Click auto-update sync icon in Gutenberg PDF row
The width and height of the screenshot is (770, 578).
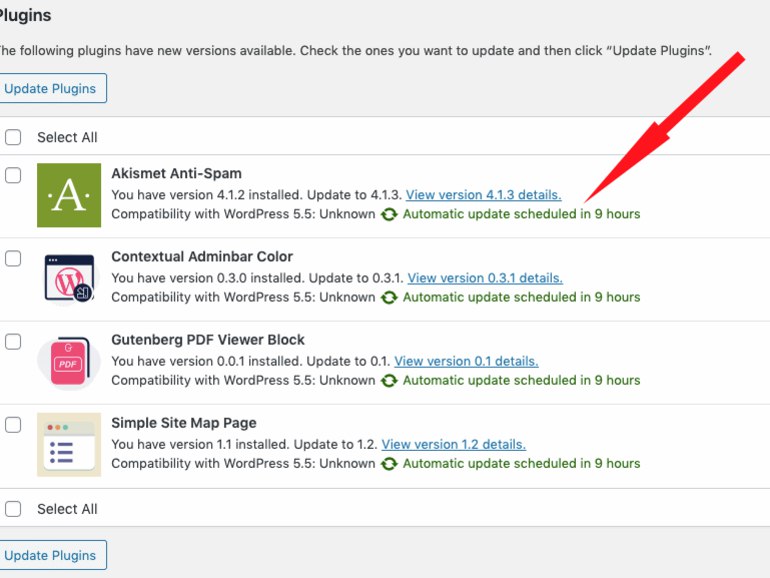pos(389,381)
